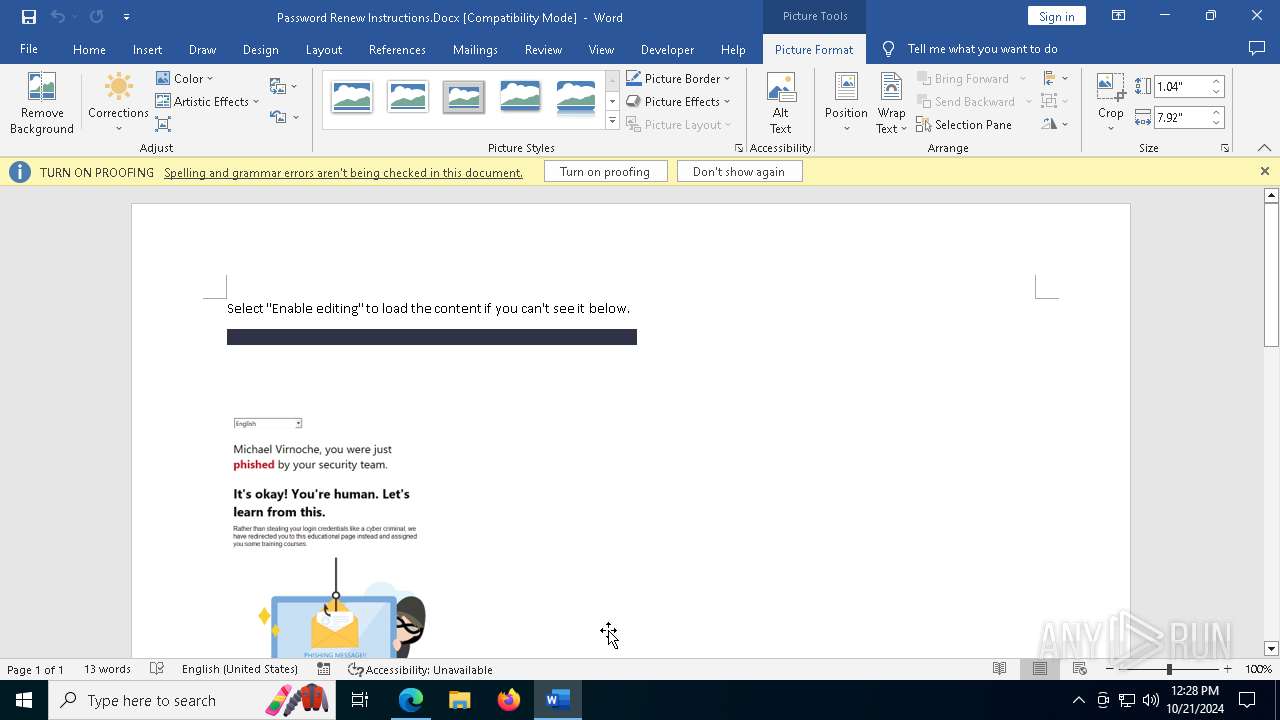Image resolution: width=1280 pixels, height=720 pixels.
Task: Click the Remove Background tool
Action: 42,103
